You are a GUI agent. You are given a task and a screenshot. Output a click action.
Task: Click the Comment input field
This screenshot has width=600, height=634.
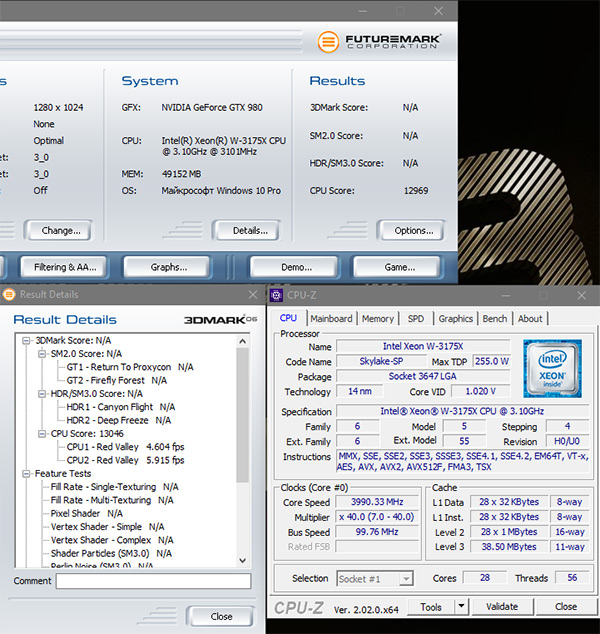(x=153, y=581)
